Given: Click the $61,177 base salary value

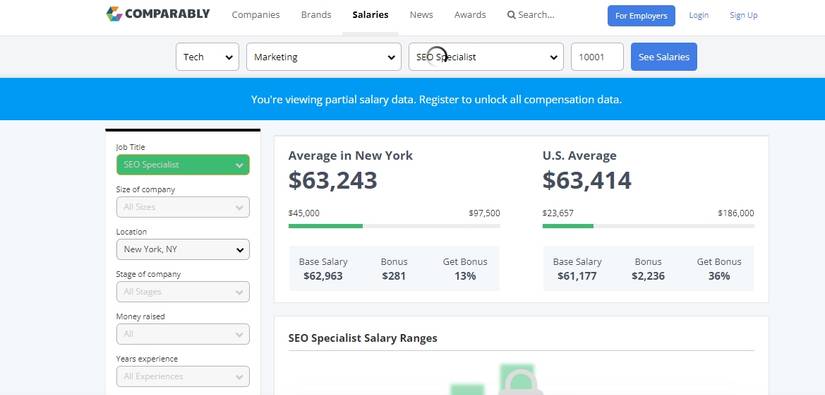Looking at the screenshot, I should point(577,276).
